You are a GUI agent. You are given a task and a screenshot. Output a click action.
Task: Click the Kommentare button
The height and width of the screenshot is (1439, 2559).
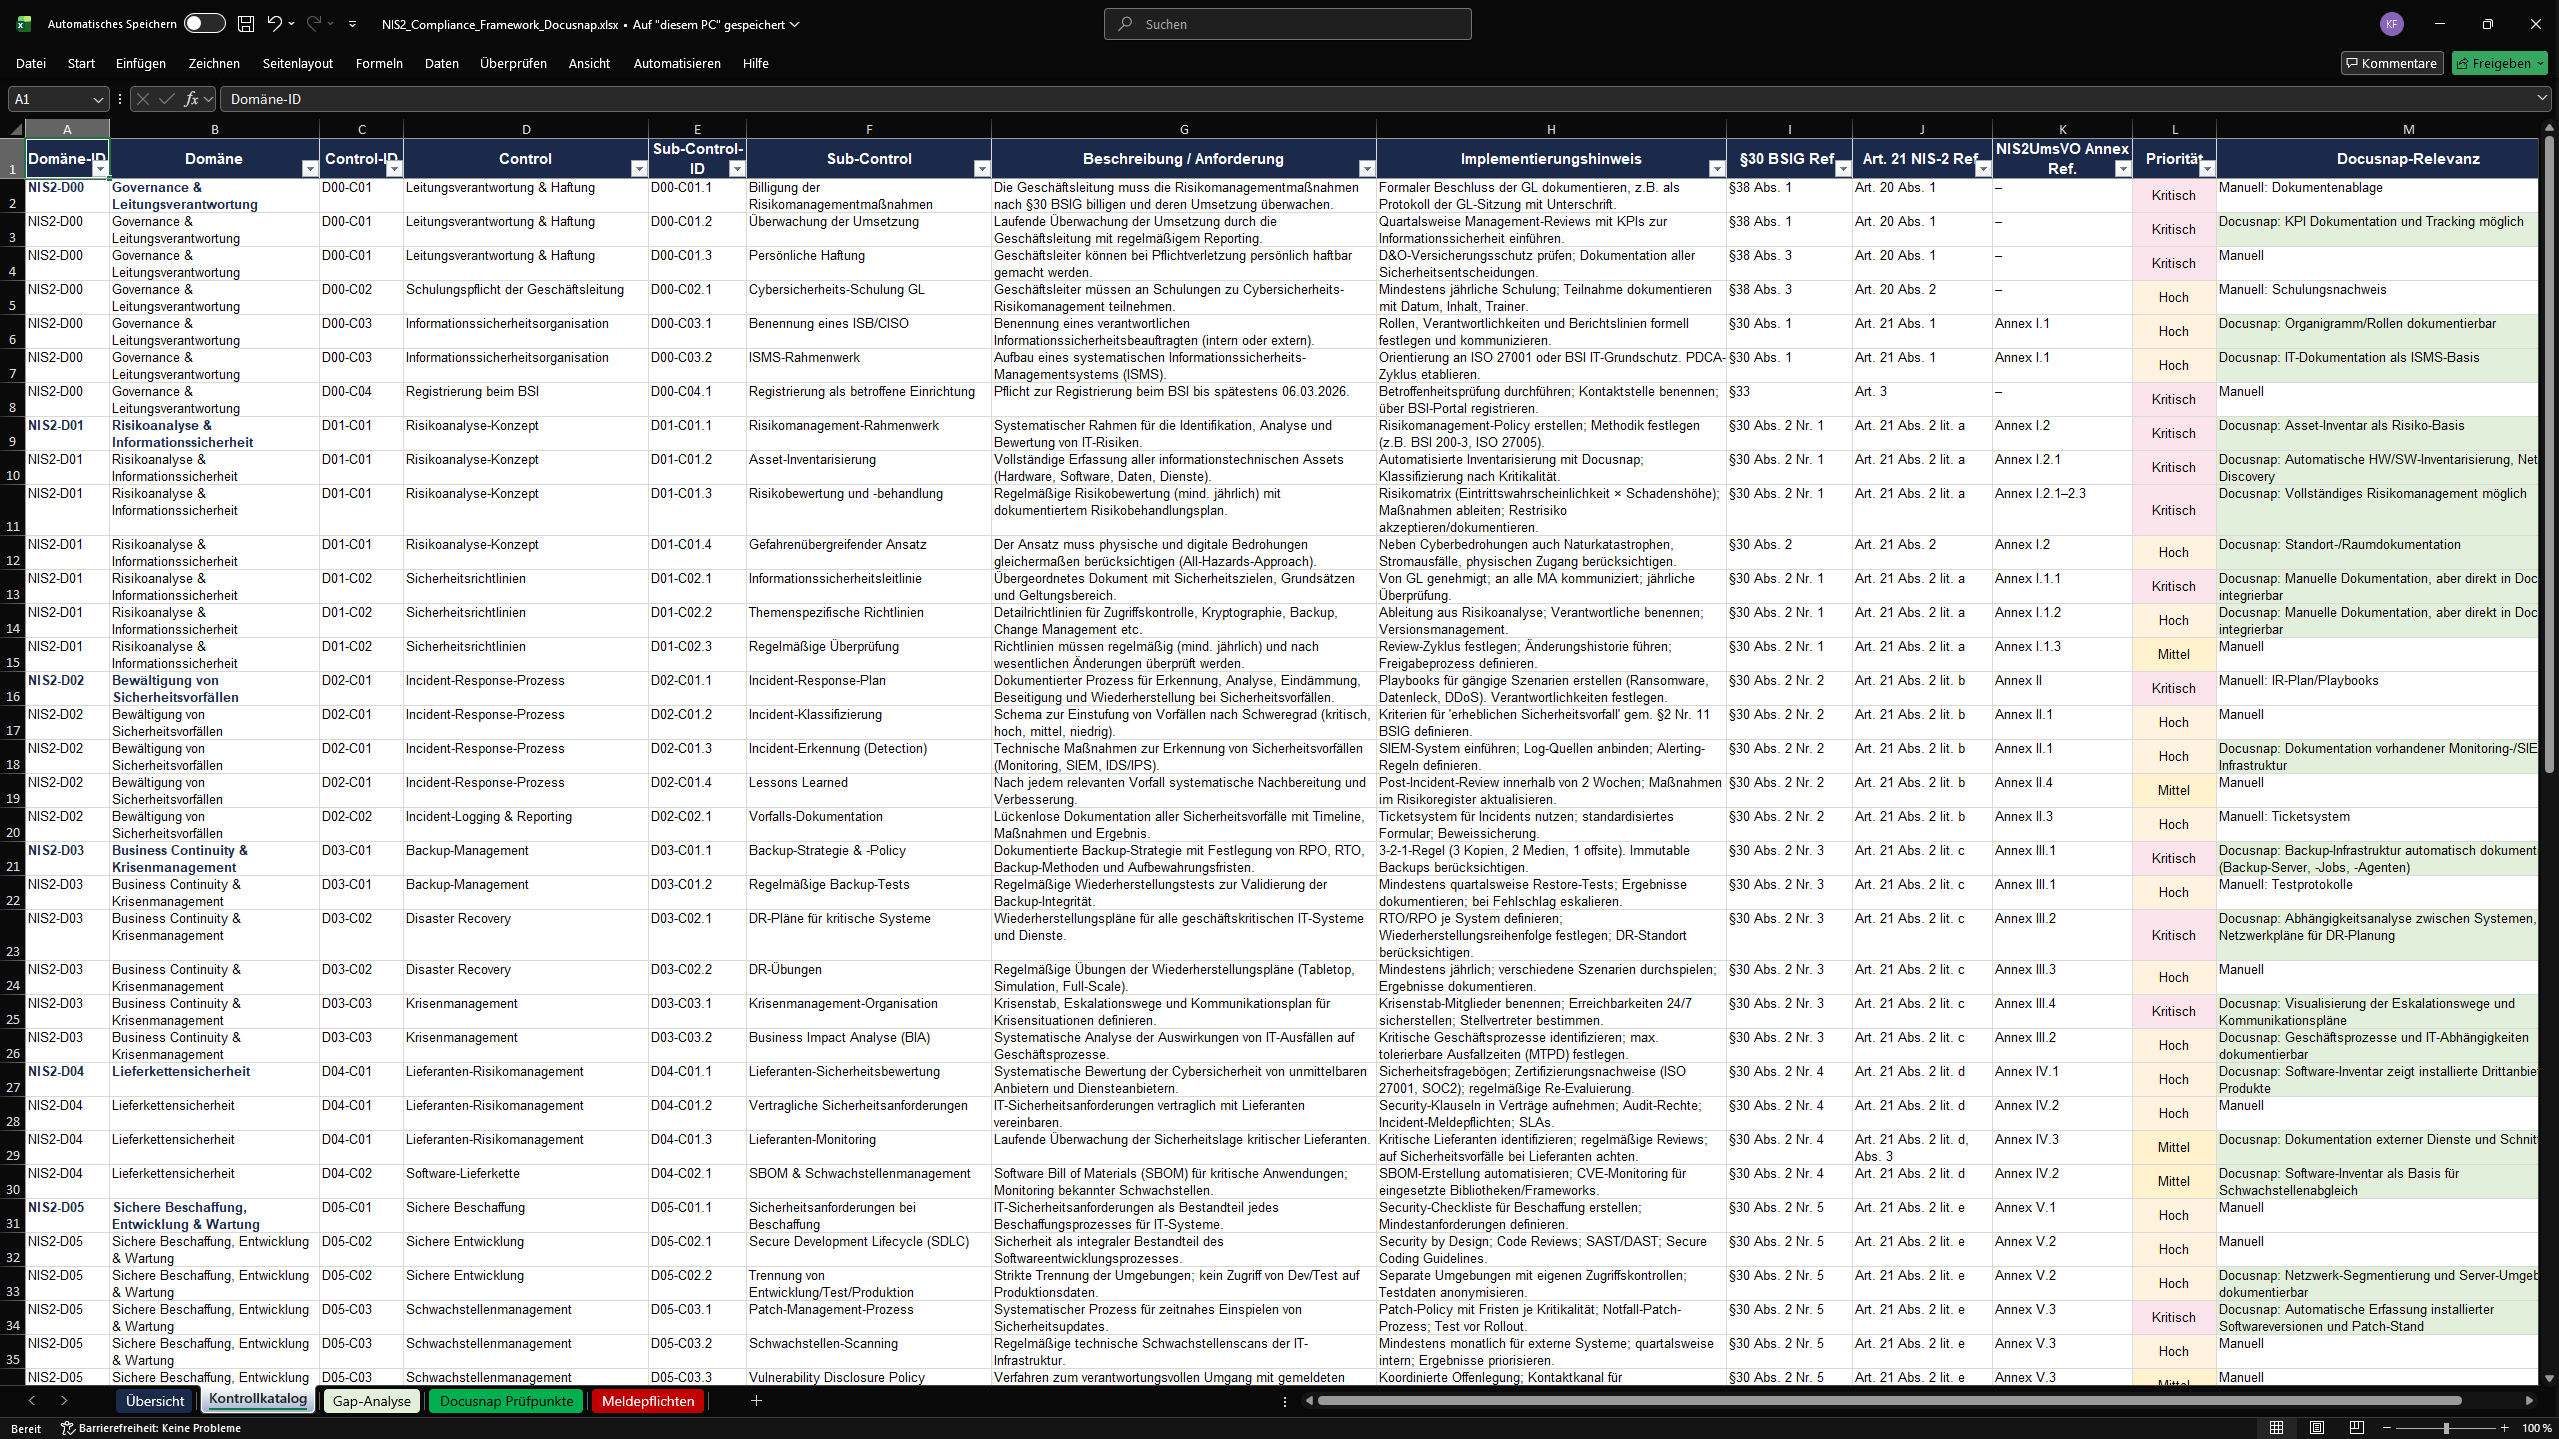(2391, 63)
